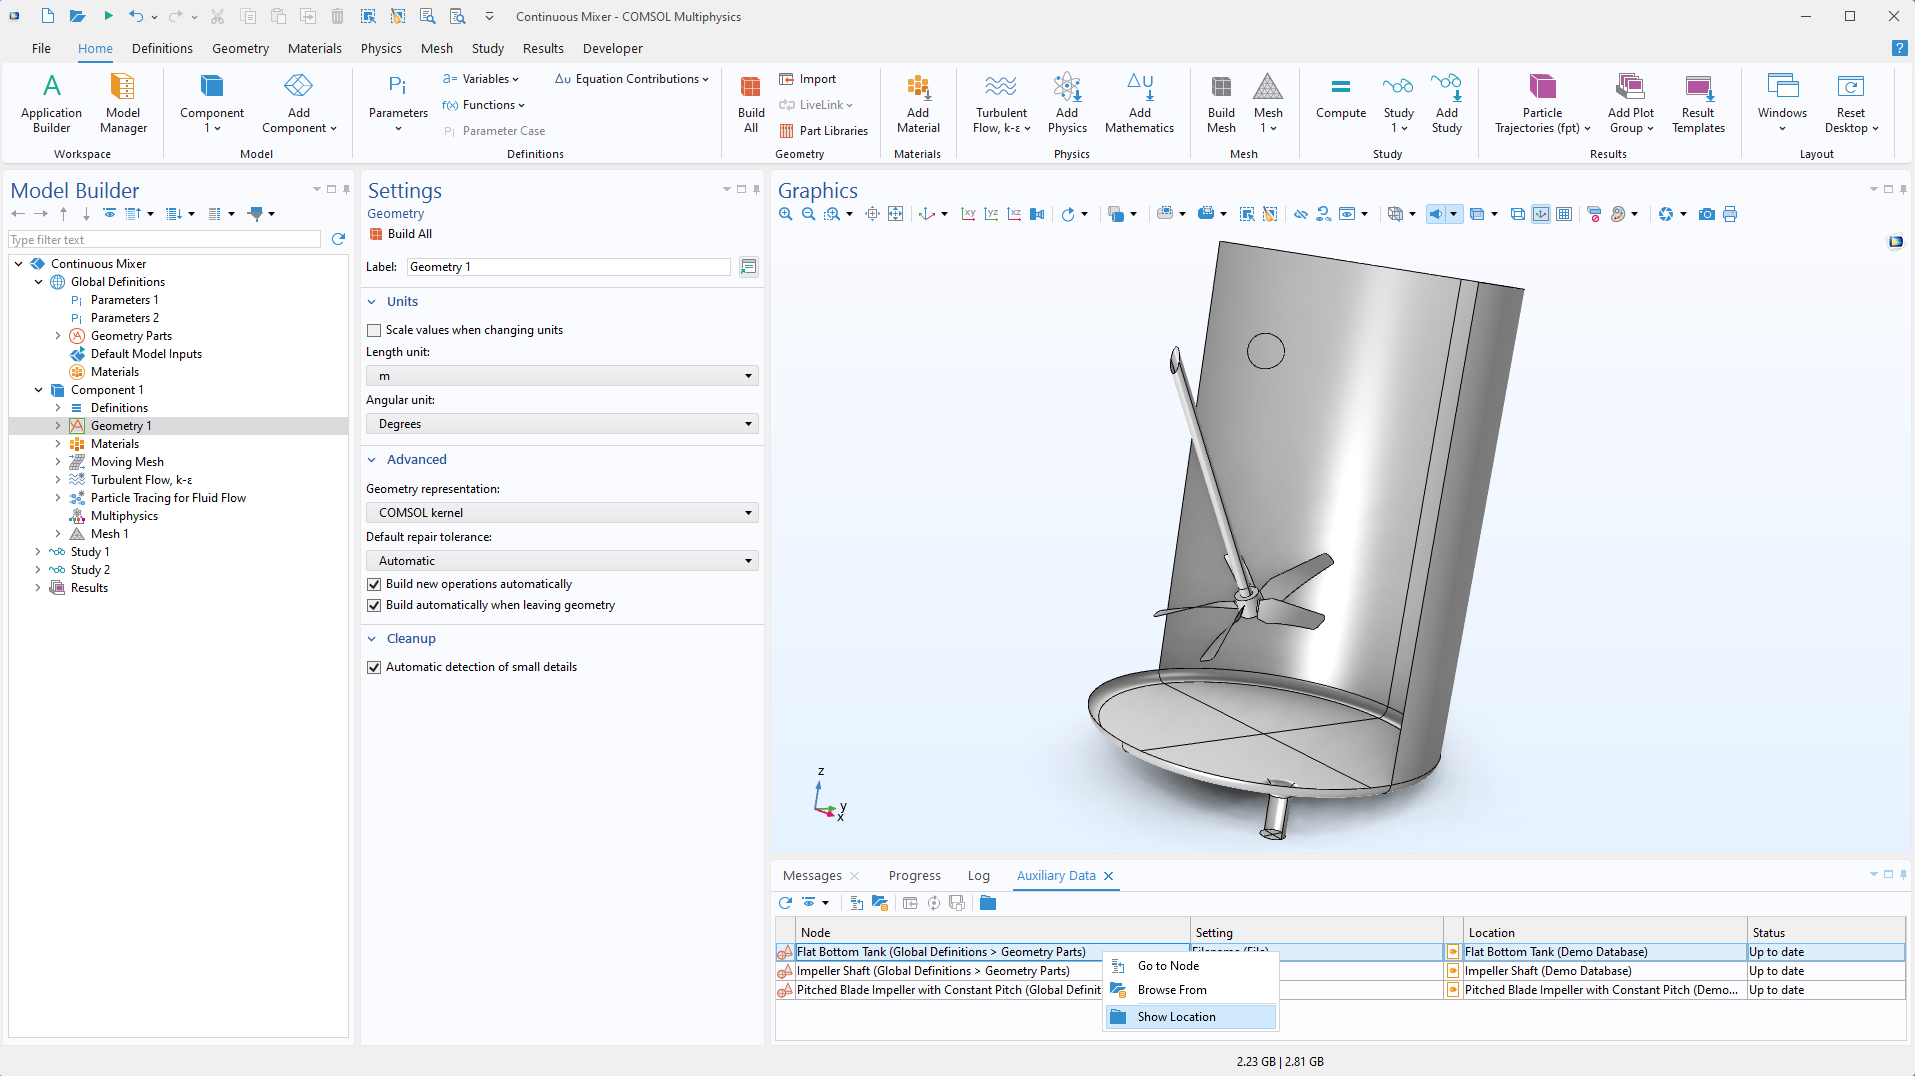Image resolution: width=1915 pixels, height=1076 pixels.
Task: Collapse the Global Definitions node
Action: 38,282
